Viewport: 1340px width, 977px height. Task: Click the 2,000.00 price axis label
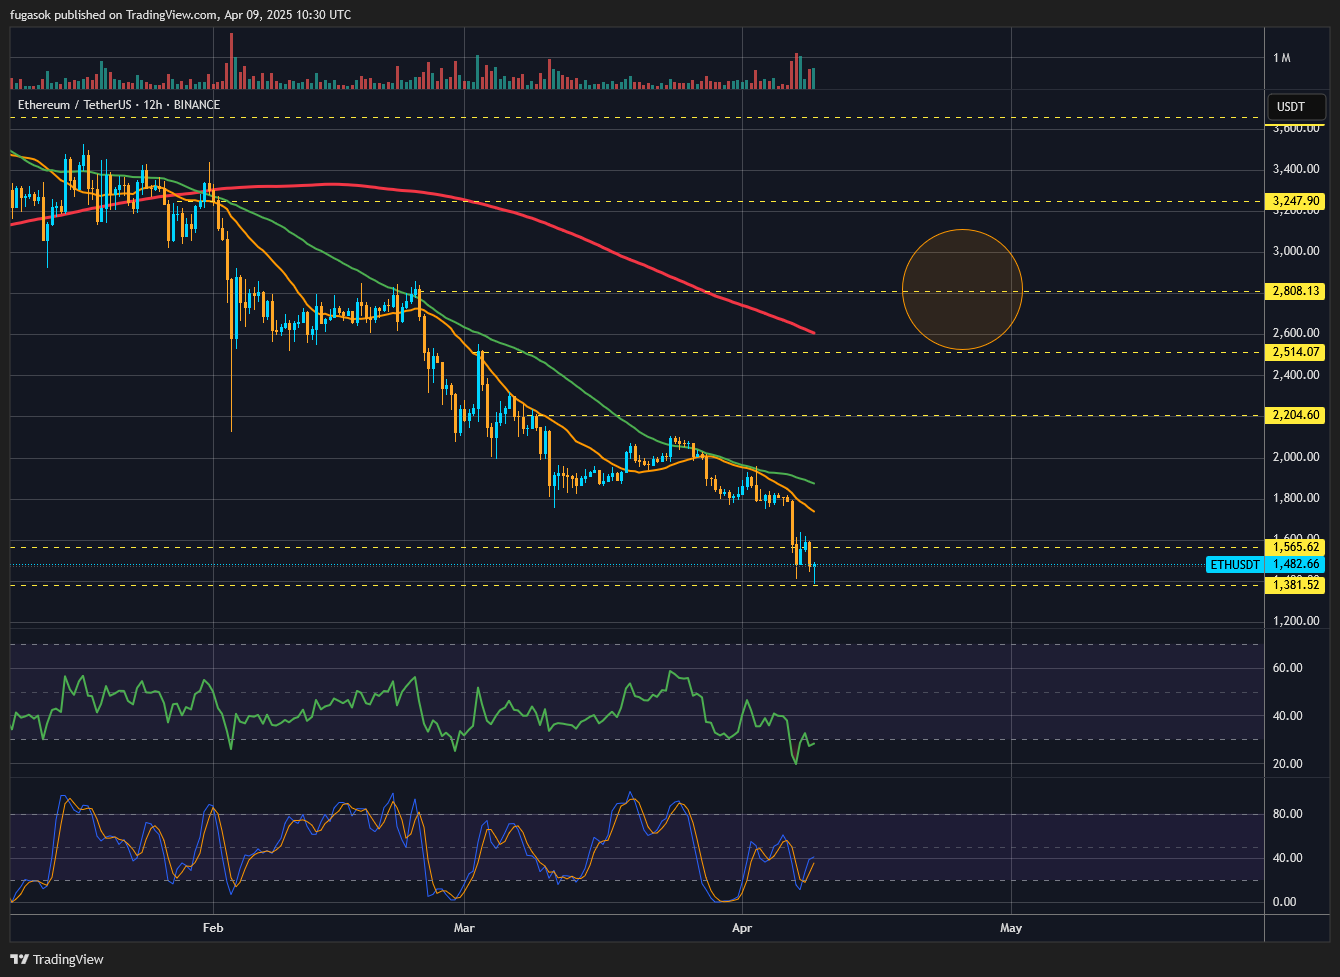[1296, 457]
